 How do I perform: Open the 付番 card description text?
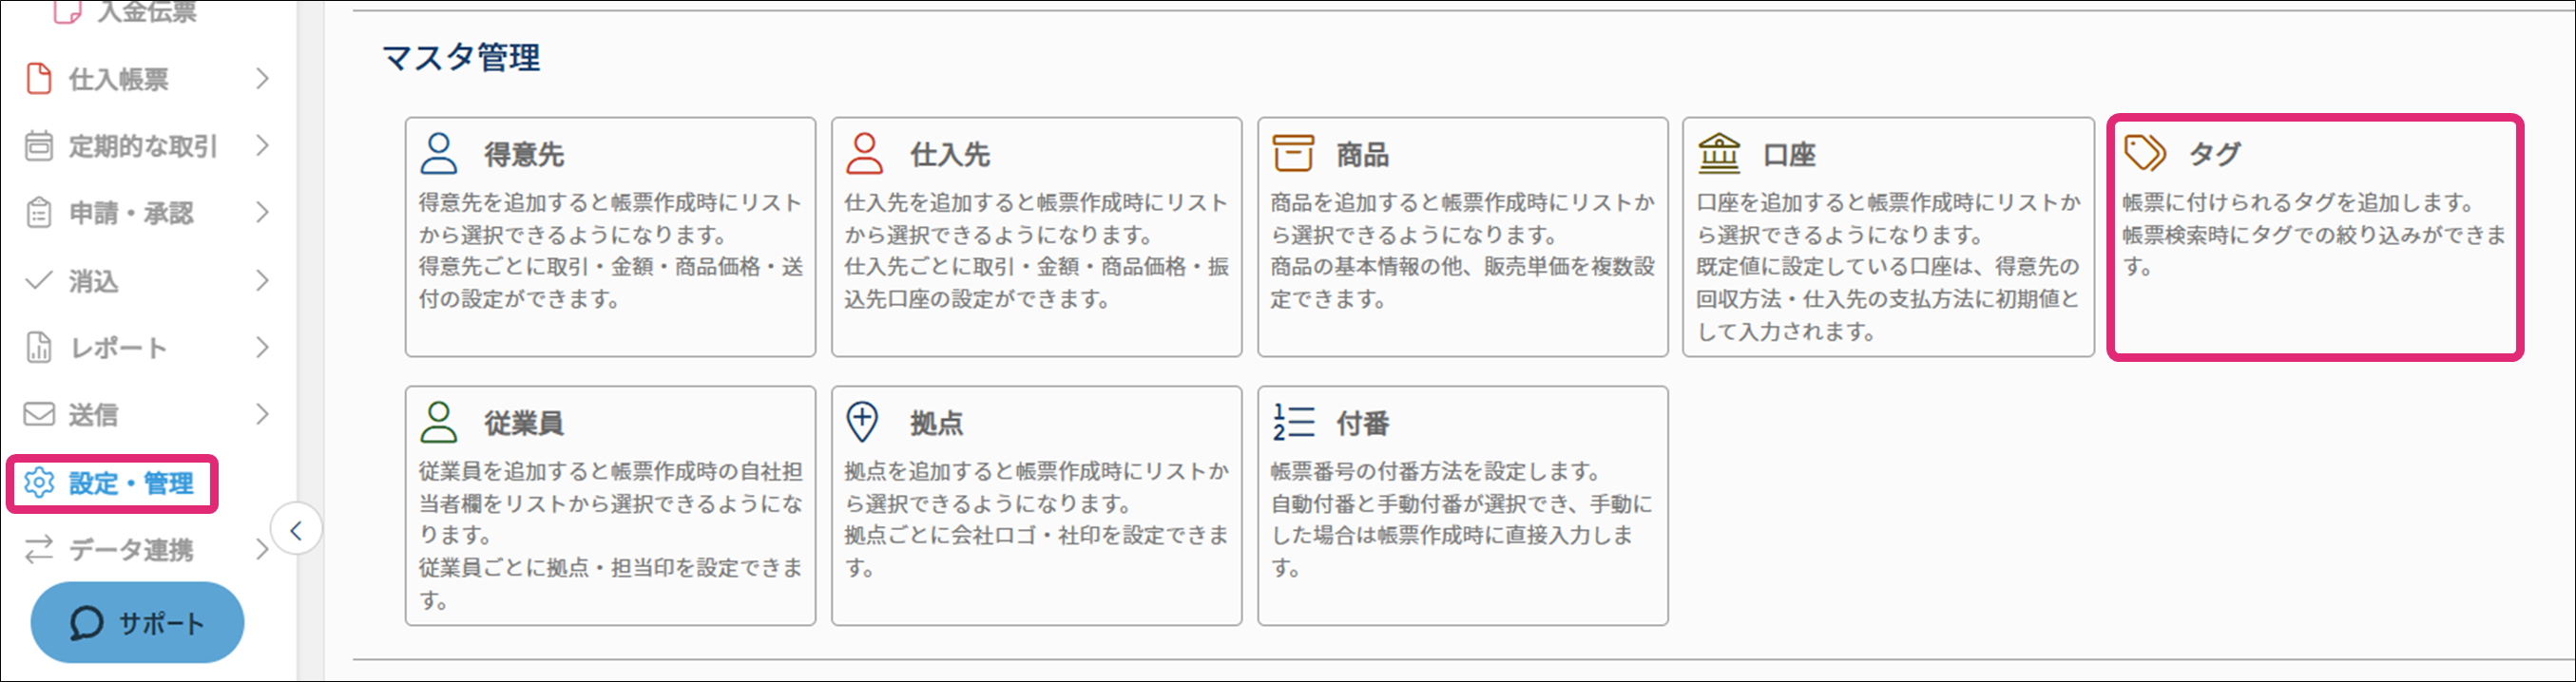coord(1460,519)
